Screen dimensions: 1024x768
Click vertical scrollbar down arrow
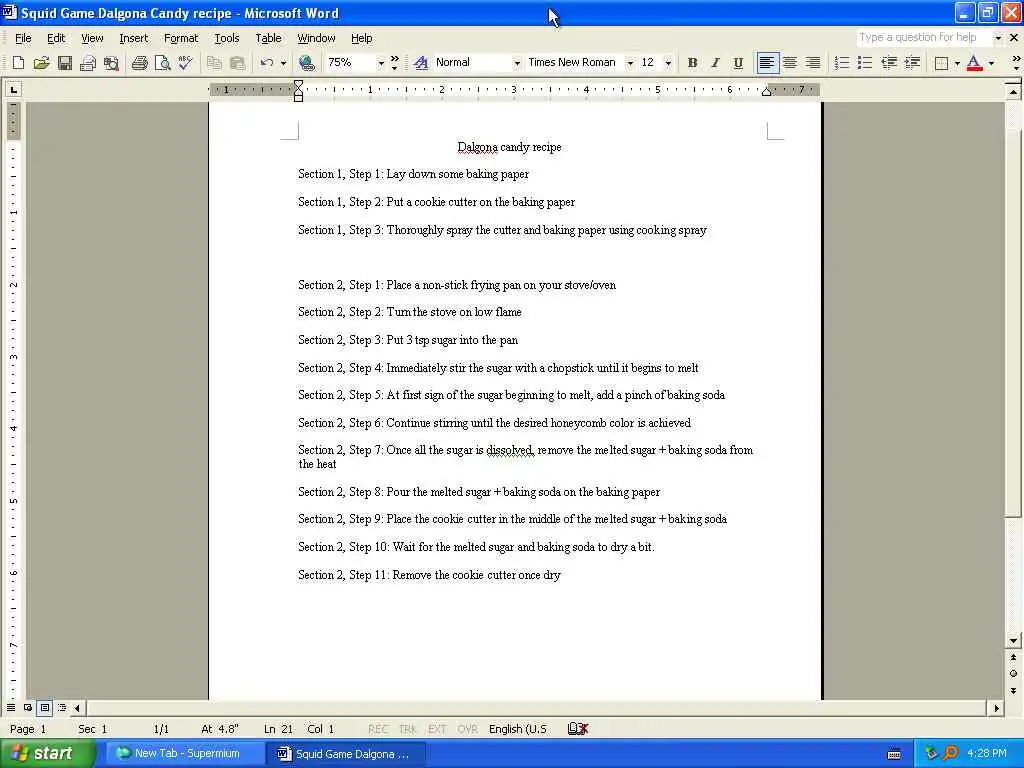click(x=1013, y=641)
